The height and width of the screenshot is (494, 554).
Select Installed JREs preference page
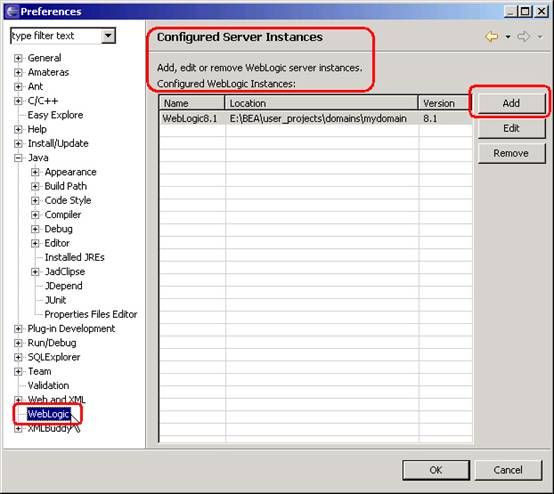point(75,257)
